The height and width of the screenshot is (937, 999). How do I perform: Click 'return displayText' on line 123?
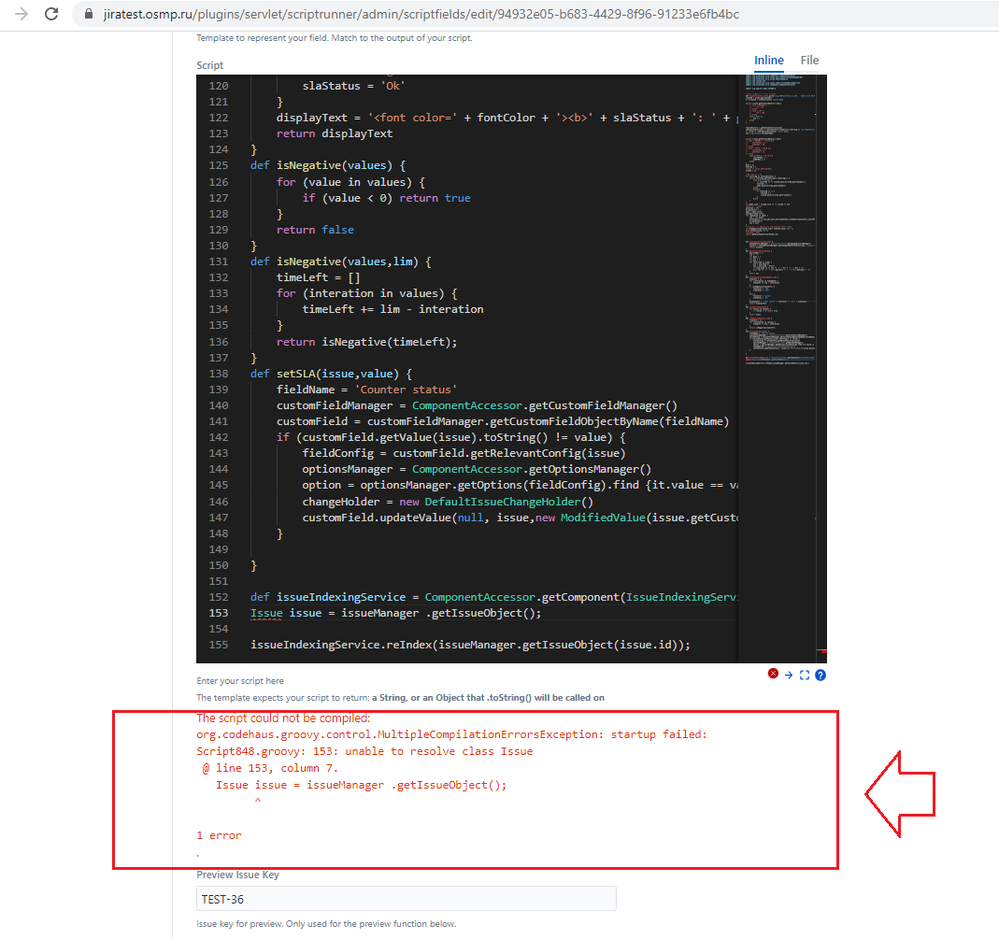click(334, 133)
